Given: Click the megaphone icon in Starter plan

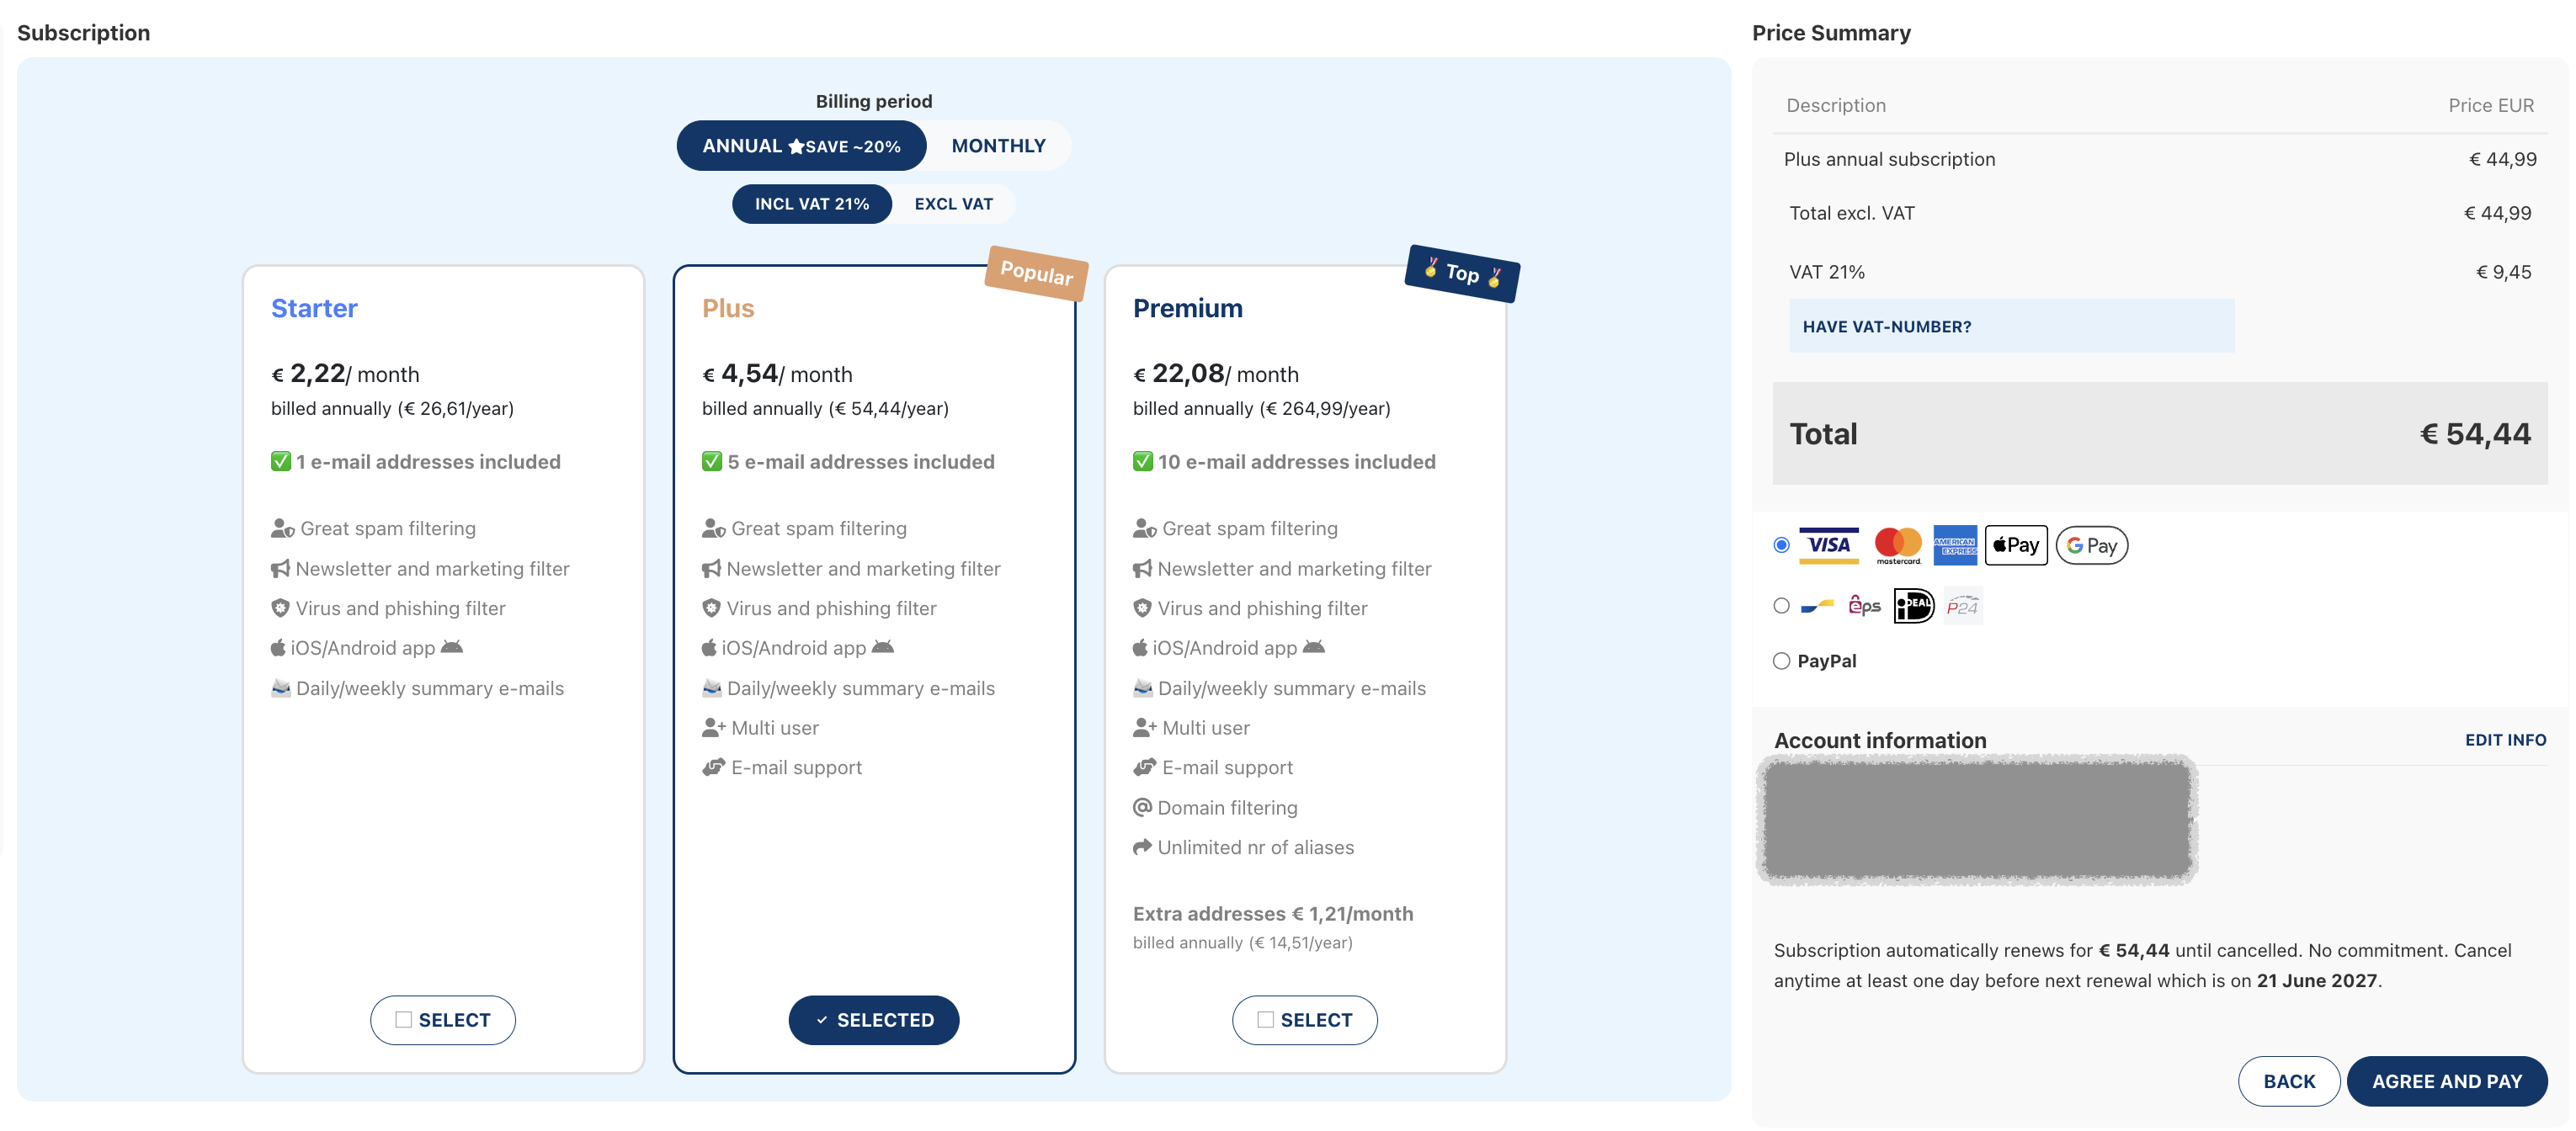Looking at the screenshot, I should point(280,569).
